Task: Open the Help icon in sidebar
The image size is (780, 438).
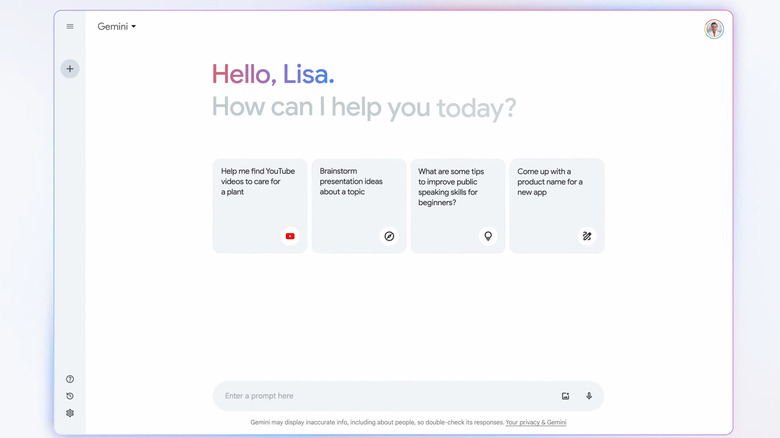Action: pyautogui.click(x=70, y=379)
